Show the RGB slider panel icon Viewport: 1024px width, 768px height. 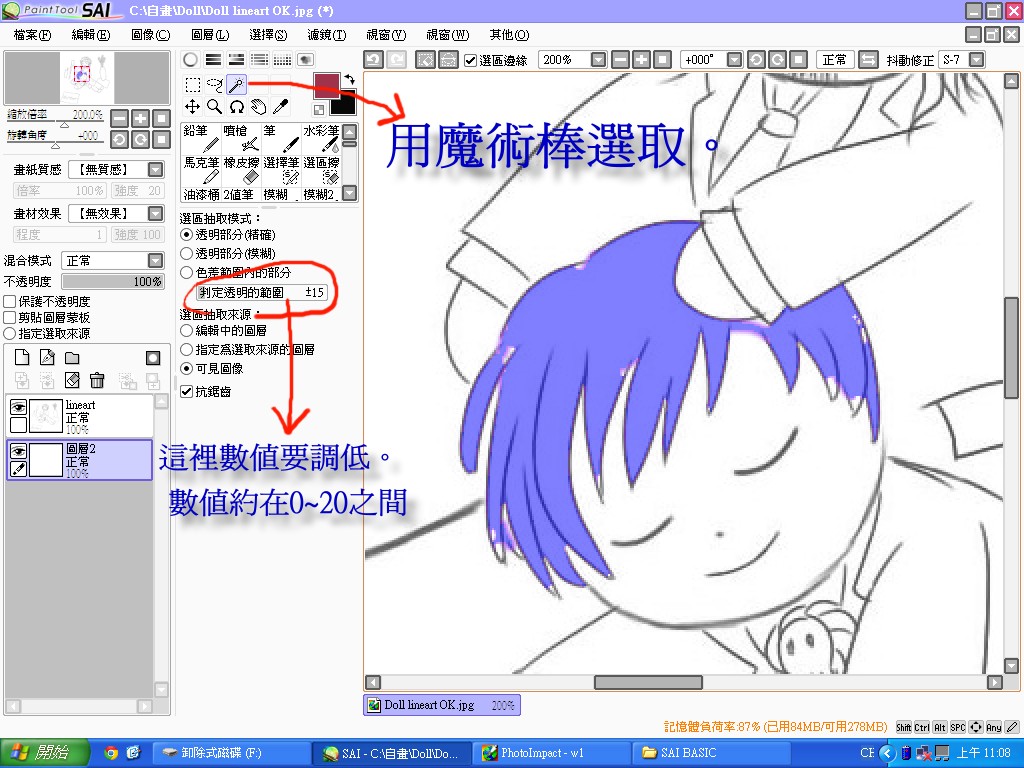click(x=214, y=59)
